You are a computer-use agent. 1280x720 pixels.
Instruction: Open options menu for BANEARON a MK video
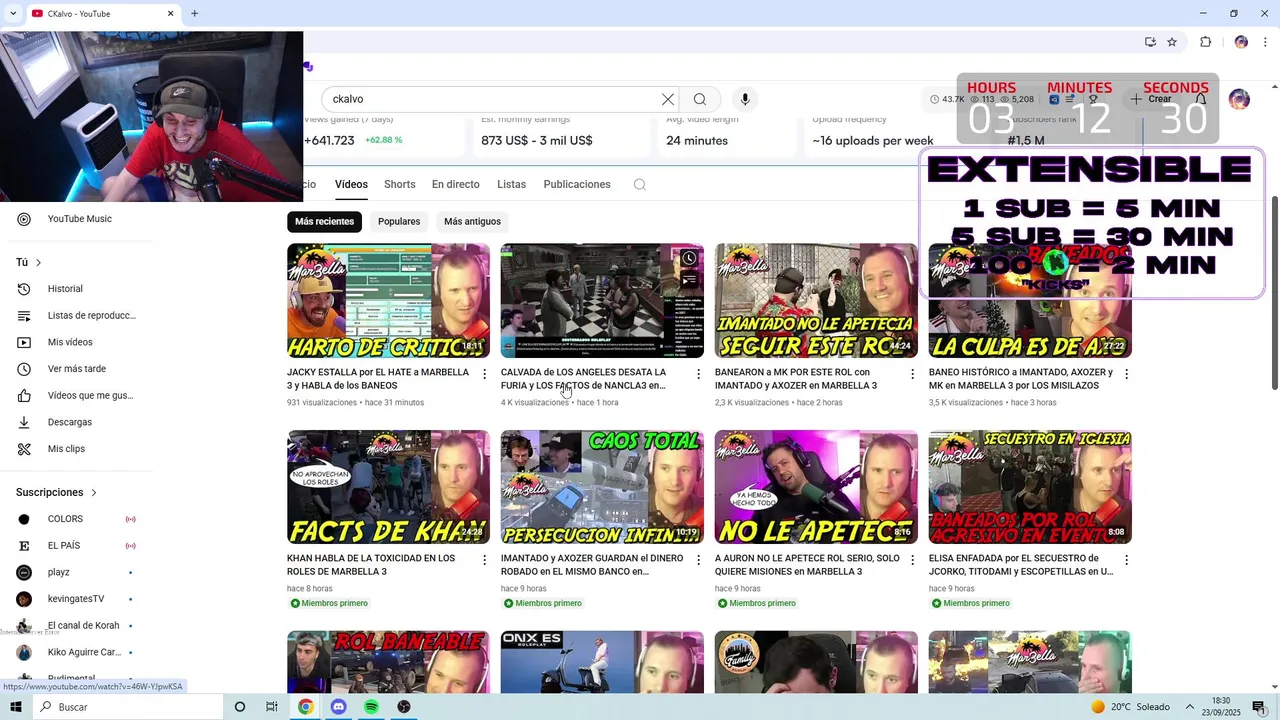point(912,374)
